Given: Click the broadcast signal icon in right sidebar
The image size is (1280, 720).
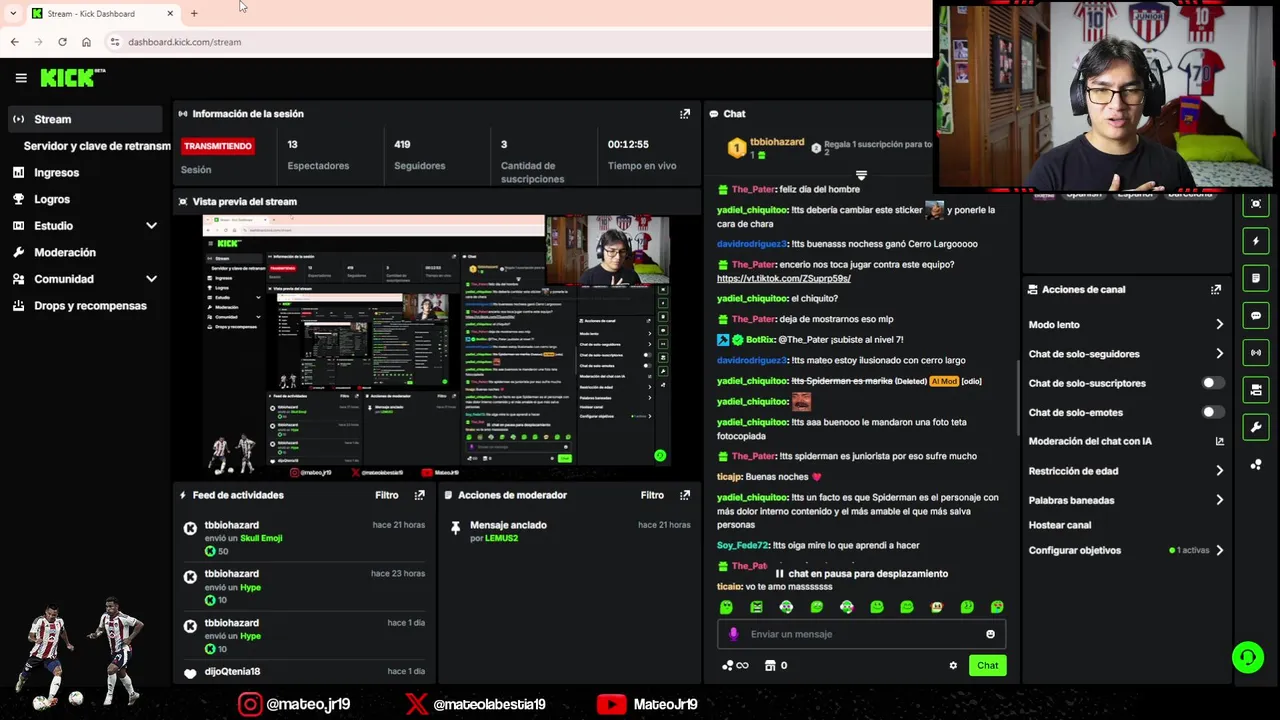Looking at the screenshot, I should point(1256,353).
